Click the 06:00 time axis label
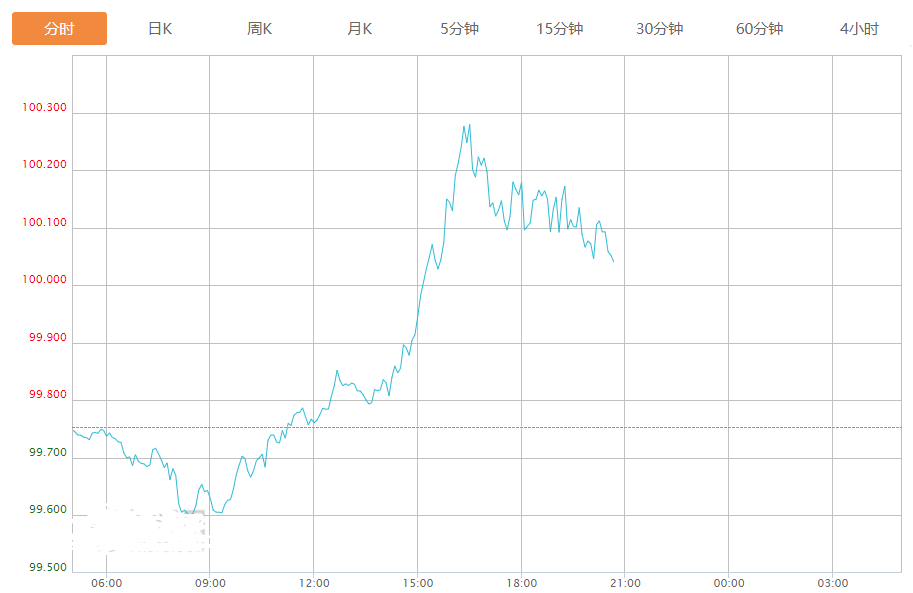The width and height of the screenshot is (913, 593). point(107,583)
